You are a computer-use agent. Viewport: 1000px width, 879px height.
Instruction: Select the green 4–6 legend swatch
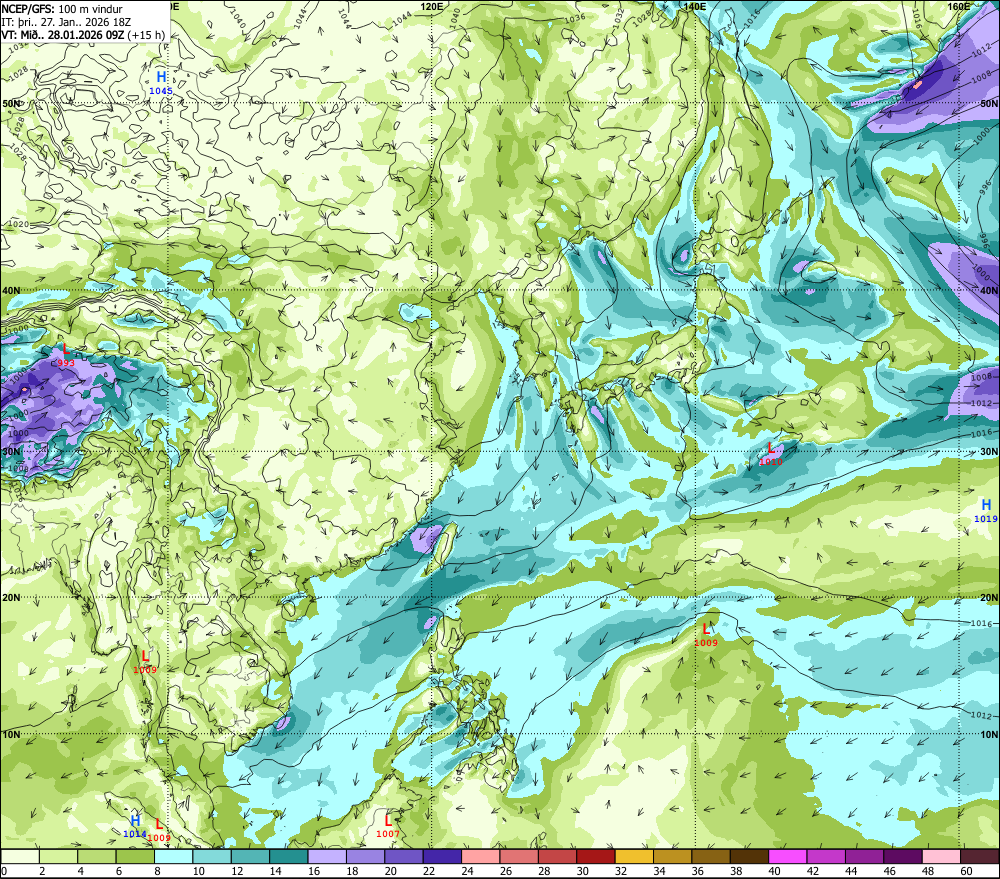97,856
